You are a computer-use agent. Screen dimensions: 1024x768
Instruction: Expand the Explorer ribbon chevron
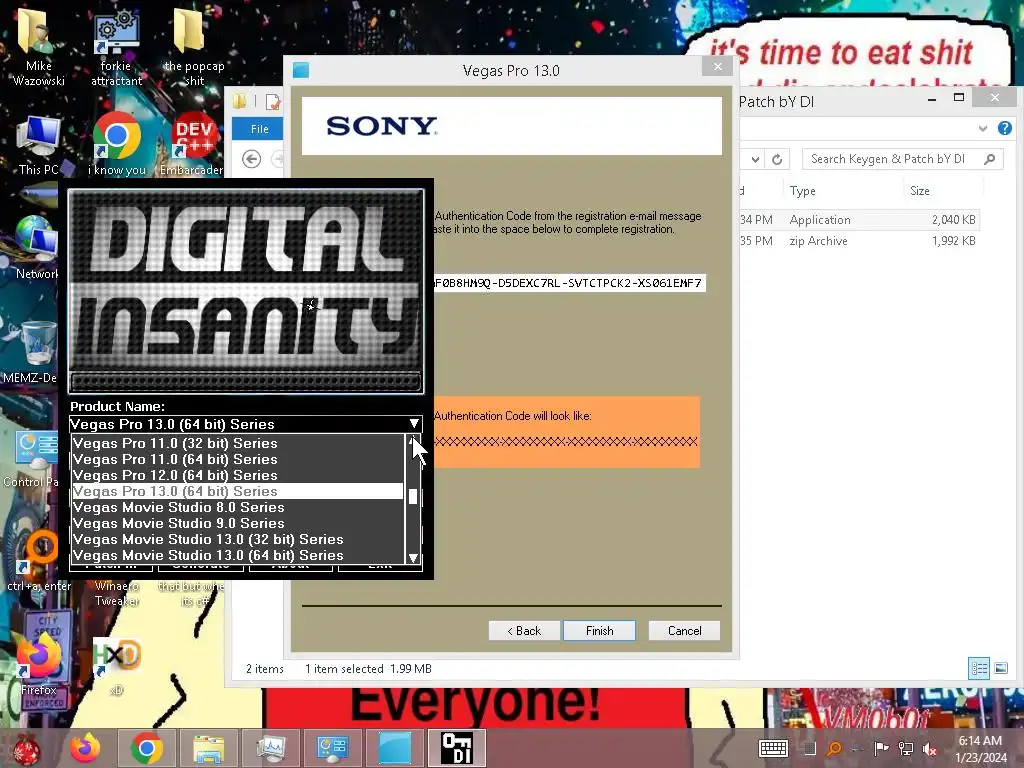[x=982, y=129]
